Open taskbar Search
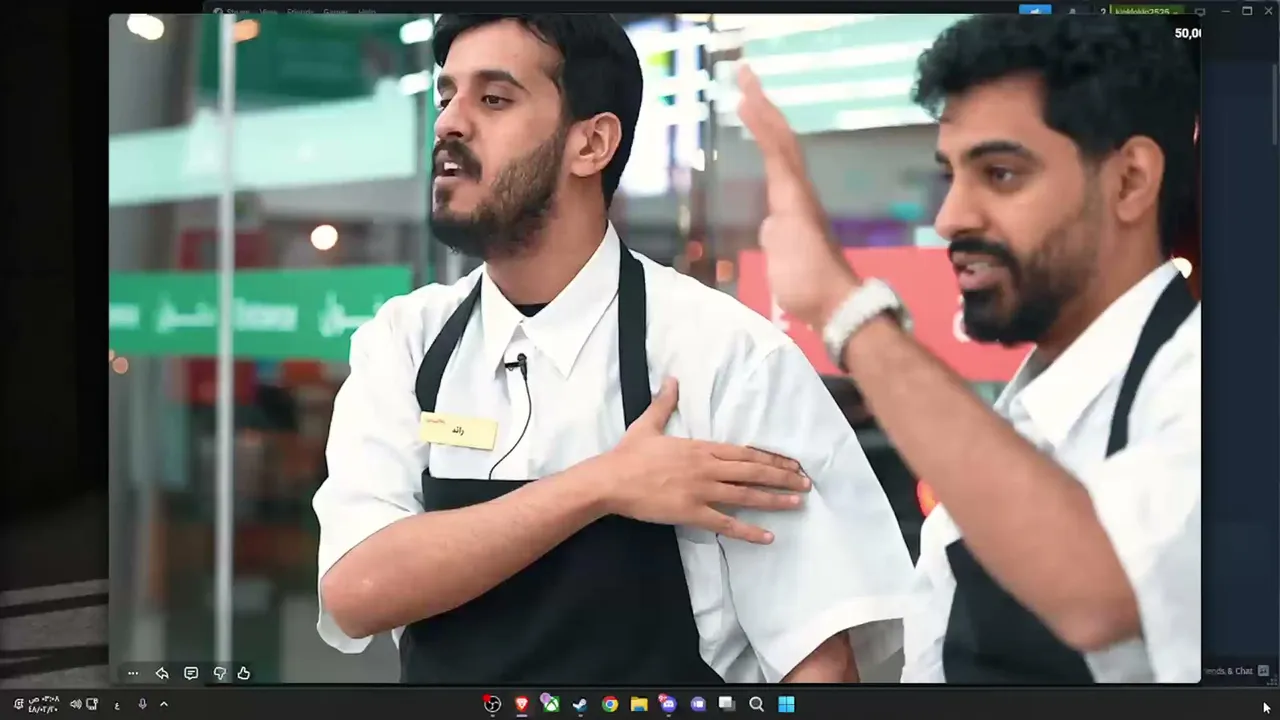The height and width of the screenshot is (720, 1280). [757, 704]
